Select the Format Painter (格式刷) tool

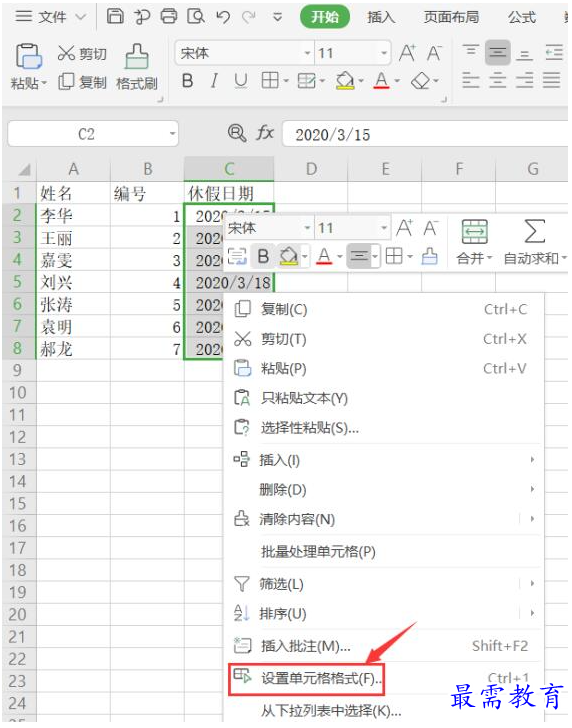tap(136, 67)
